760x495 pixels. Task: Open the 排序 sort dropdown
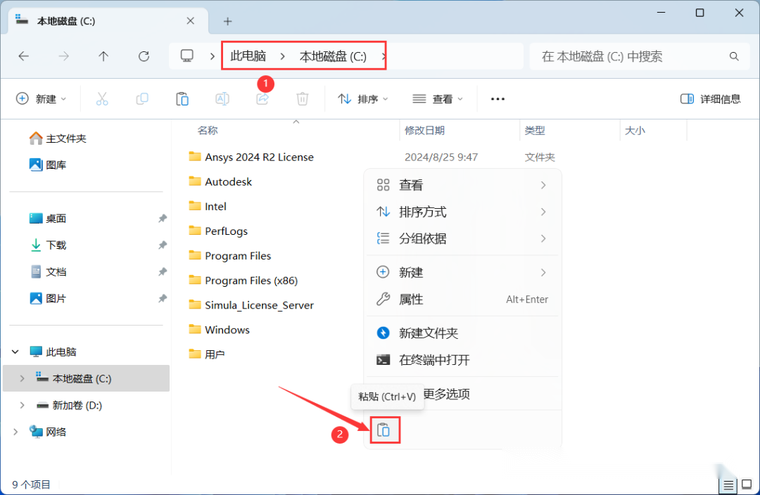(363, 99)
